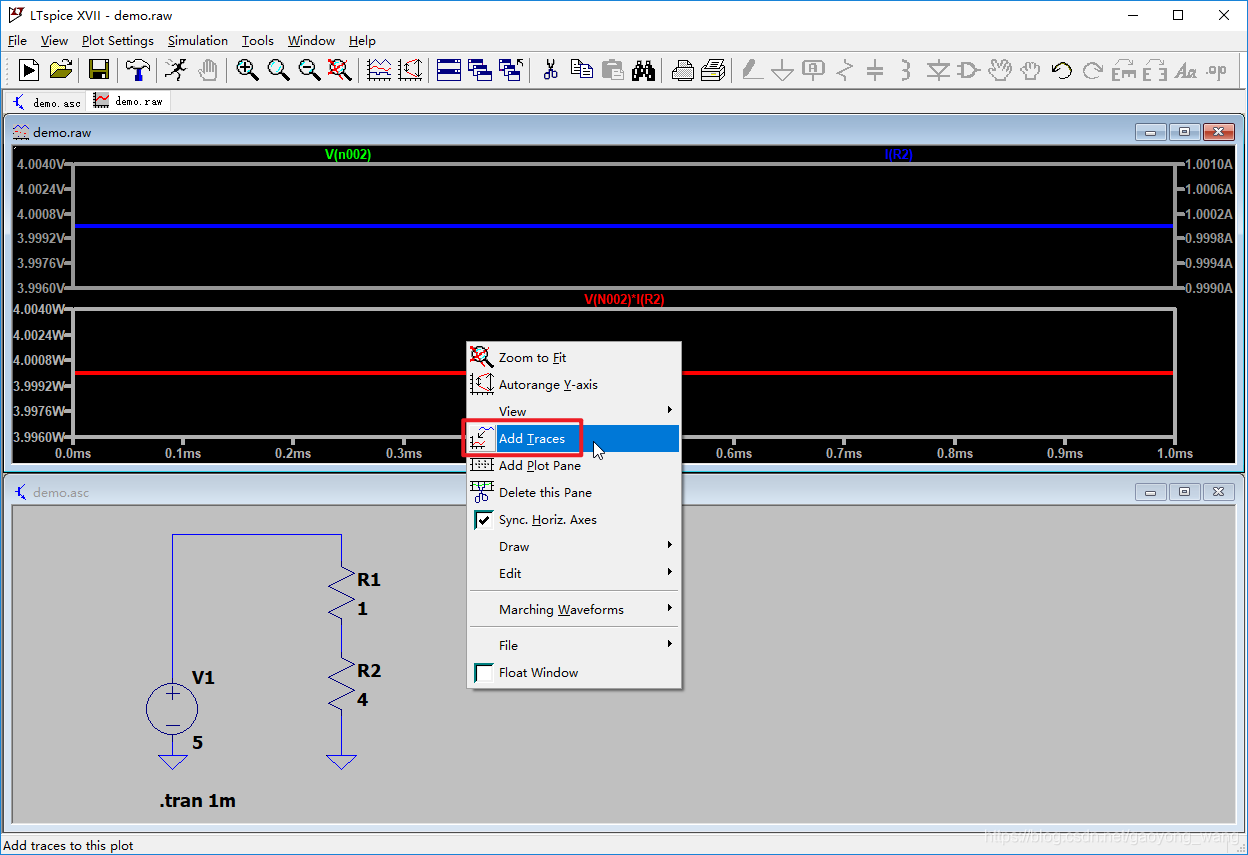Viewport: 1248px width, 855px height.
Task: Open a file with the folder icon
Action: click(61, 70)
